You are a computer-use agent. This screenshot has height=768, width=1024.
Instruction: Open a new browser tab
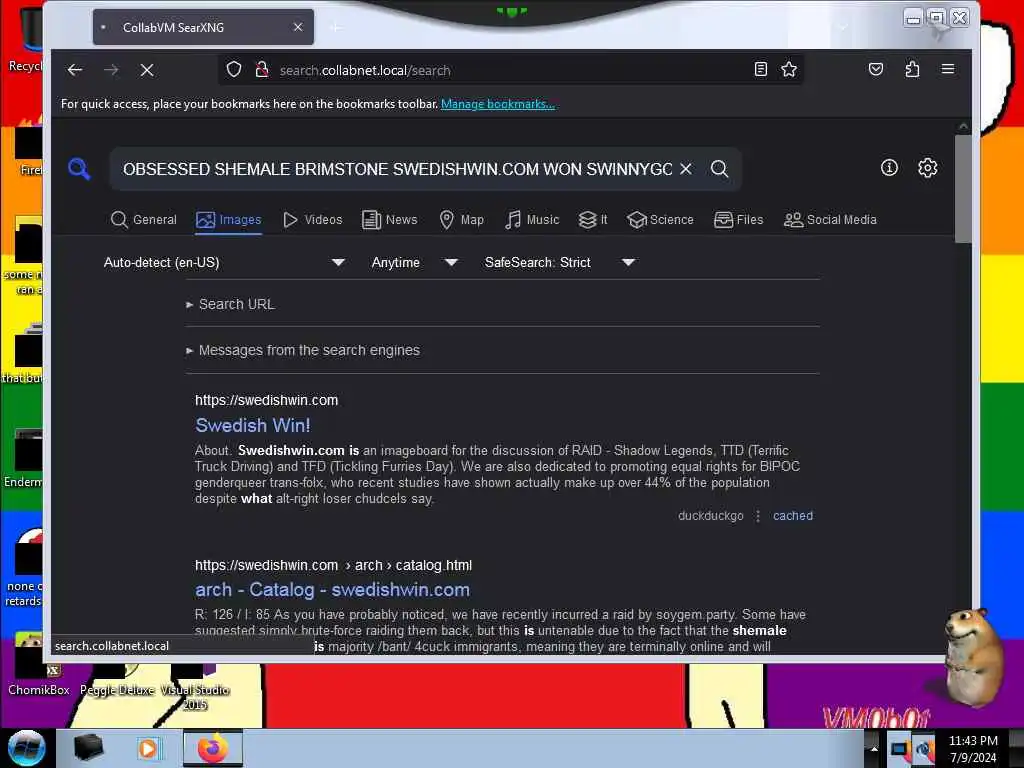point(336,27)
